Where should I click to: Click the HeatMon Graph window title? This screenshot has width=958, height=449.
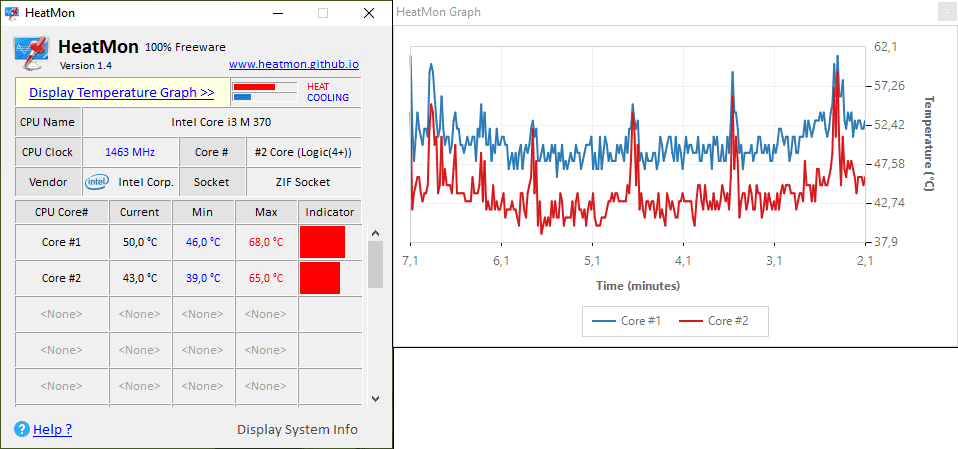tap(438, 12)
